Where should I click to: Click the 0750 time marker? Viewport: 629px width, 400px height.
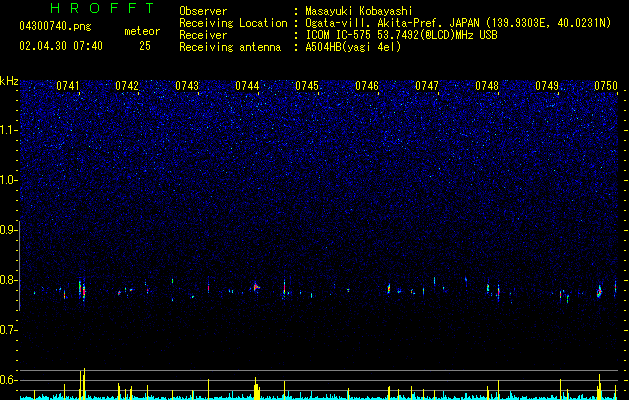click(x=606, y=86)
